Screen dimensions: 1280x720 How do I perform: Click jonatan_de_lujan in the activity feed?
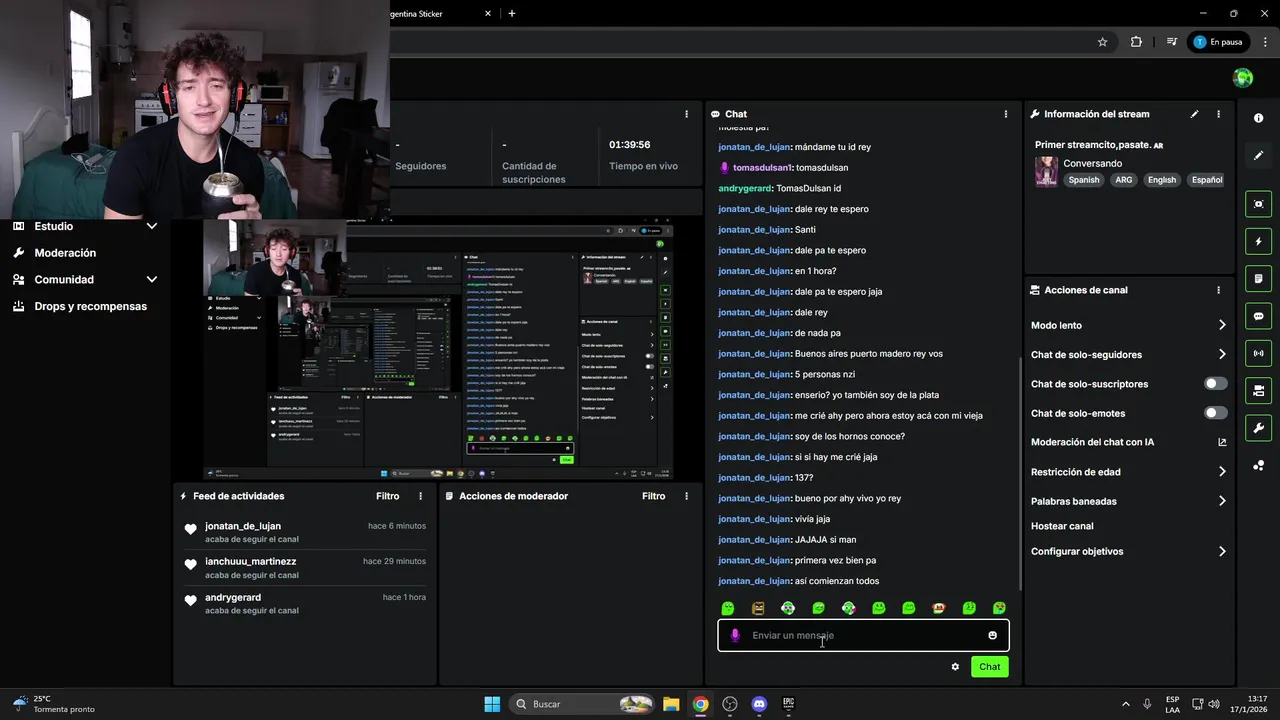point(243,526)
